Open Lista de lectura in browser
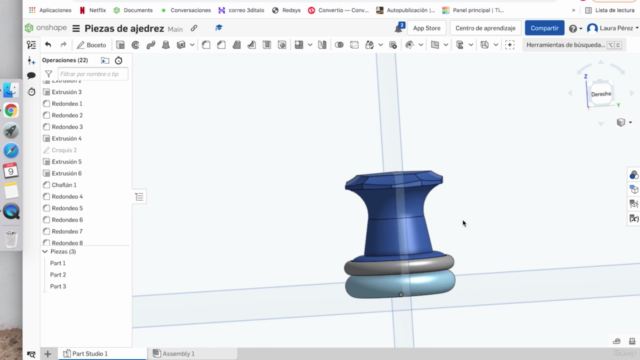Viewport: 640px width, 360px height. (x=610, y=10)
